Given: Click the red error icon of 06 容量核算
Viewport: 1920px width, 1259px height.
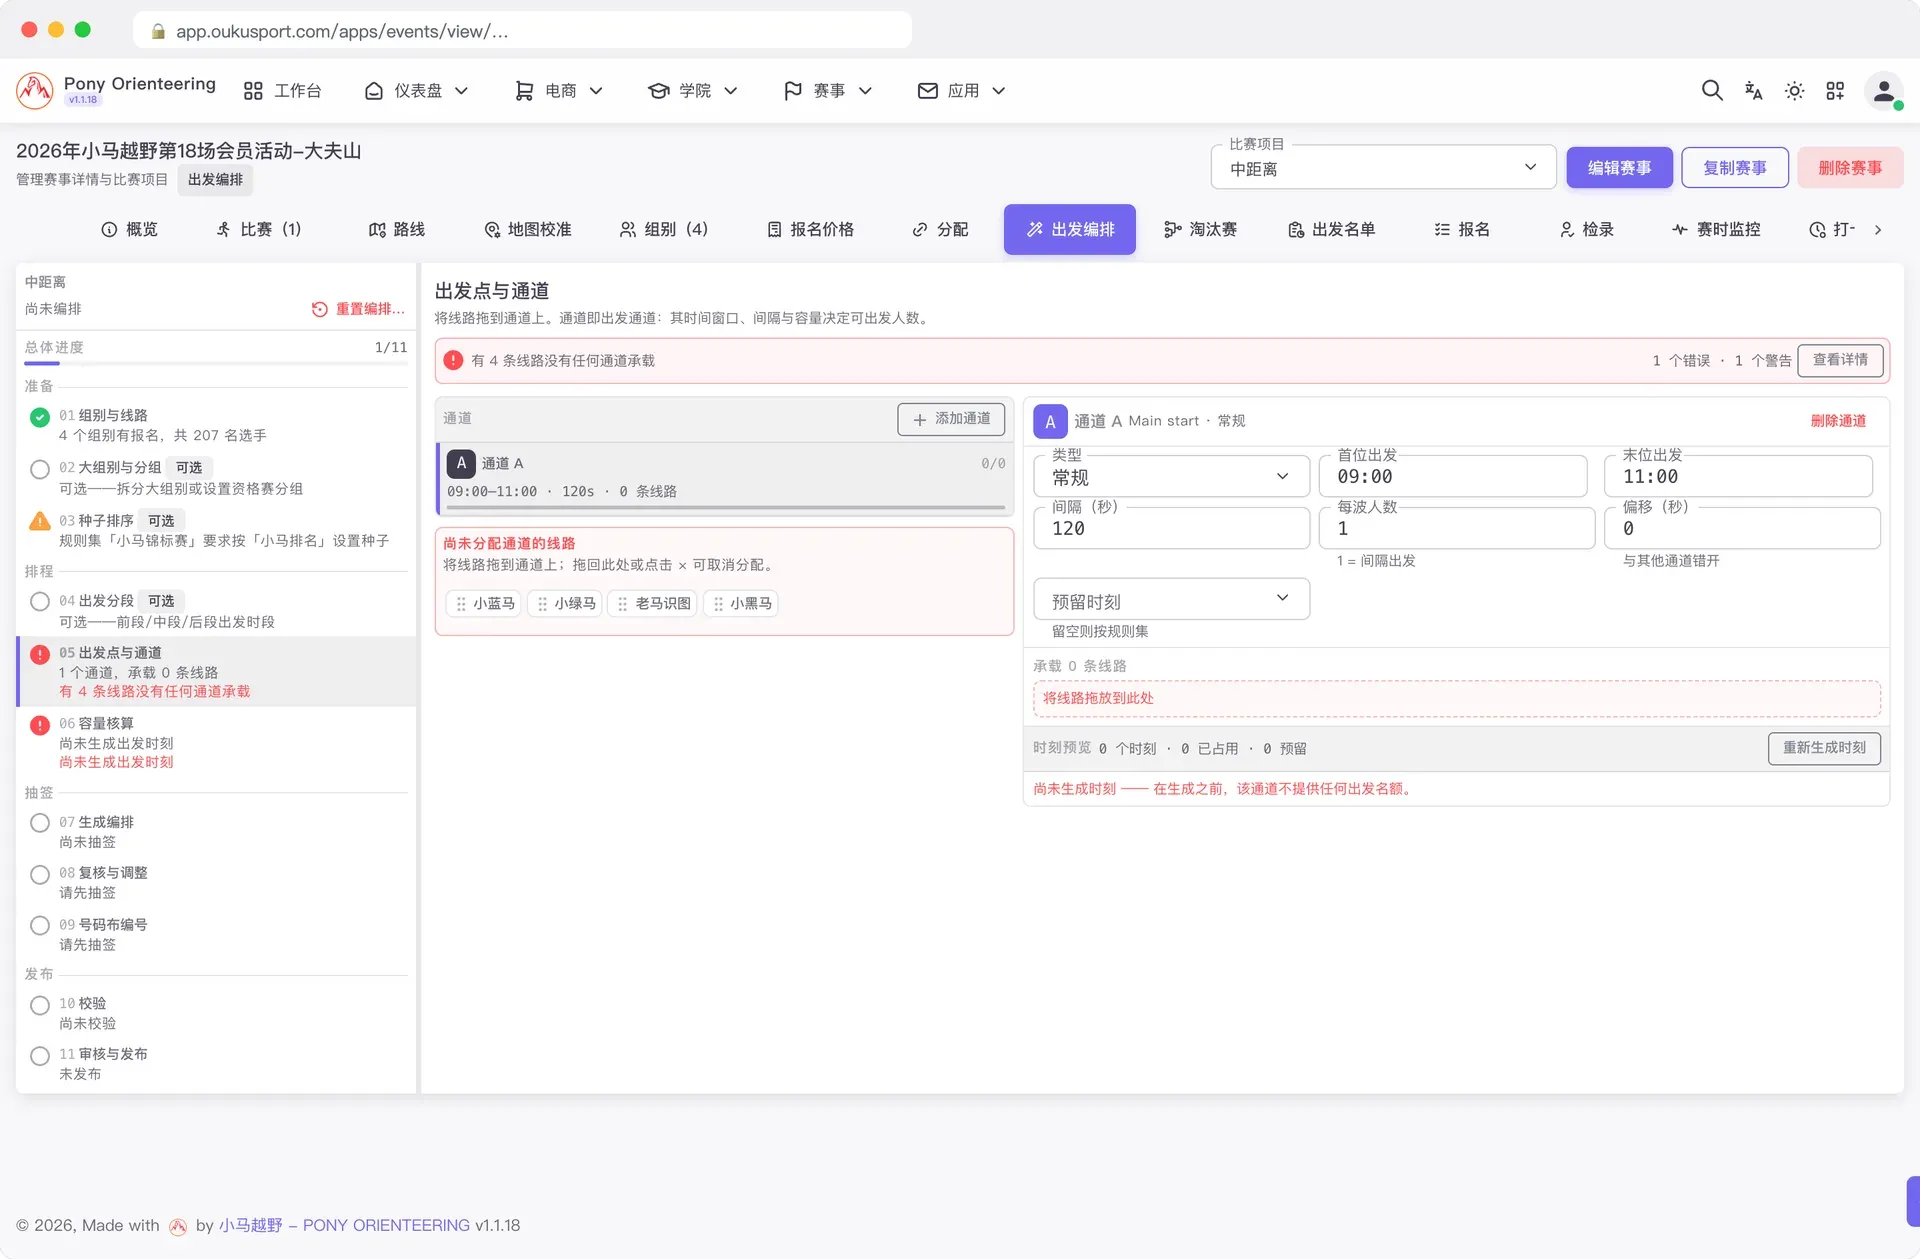Looking at the screenshot, I should coord(40,725).
